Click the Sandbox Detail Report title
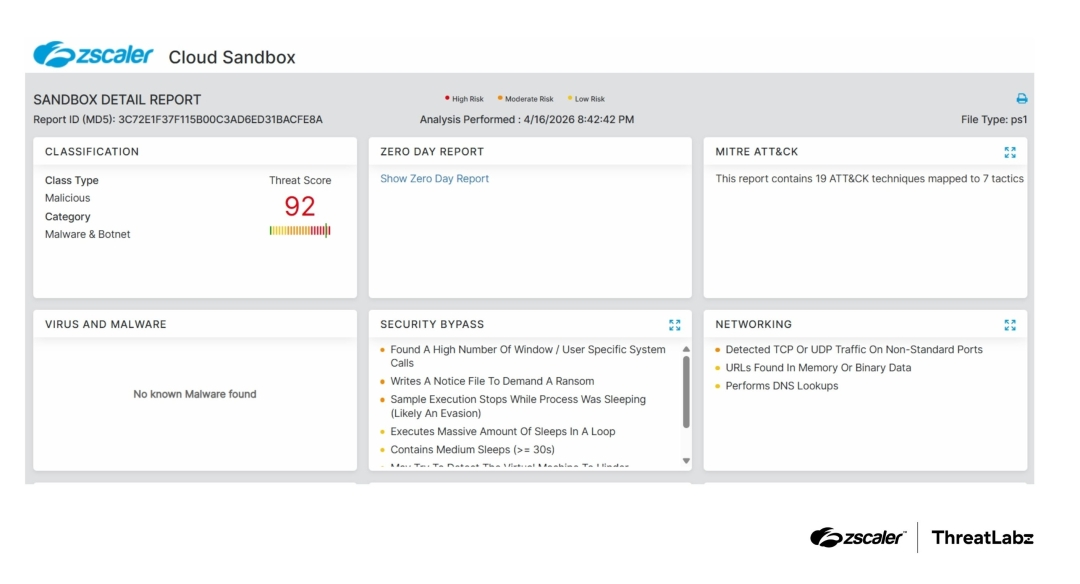Viewport: 1080px width, 584px height. click(x=117, y=99)
